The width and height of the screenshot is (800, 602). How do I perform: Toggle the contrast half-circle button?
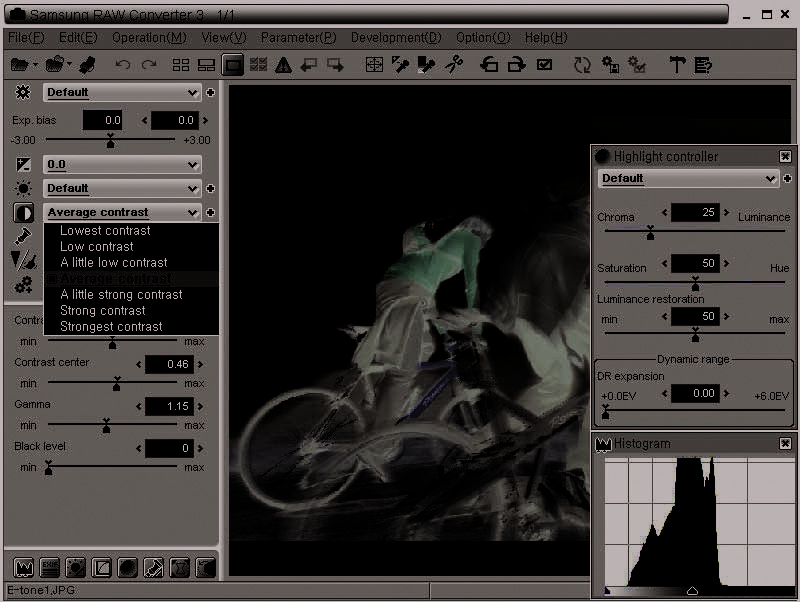pyautogui.click(x=23, y=212)
